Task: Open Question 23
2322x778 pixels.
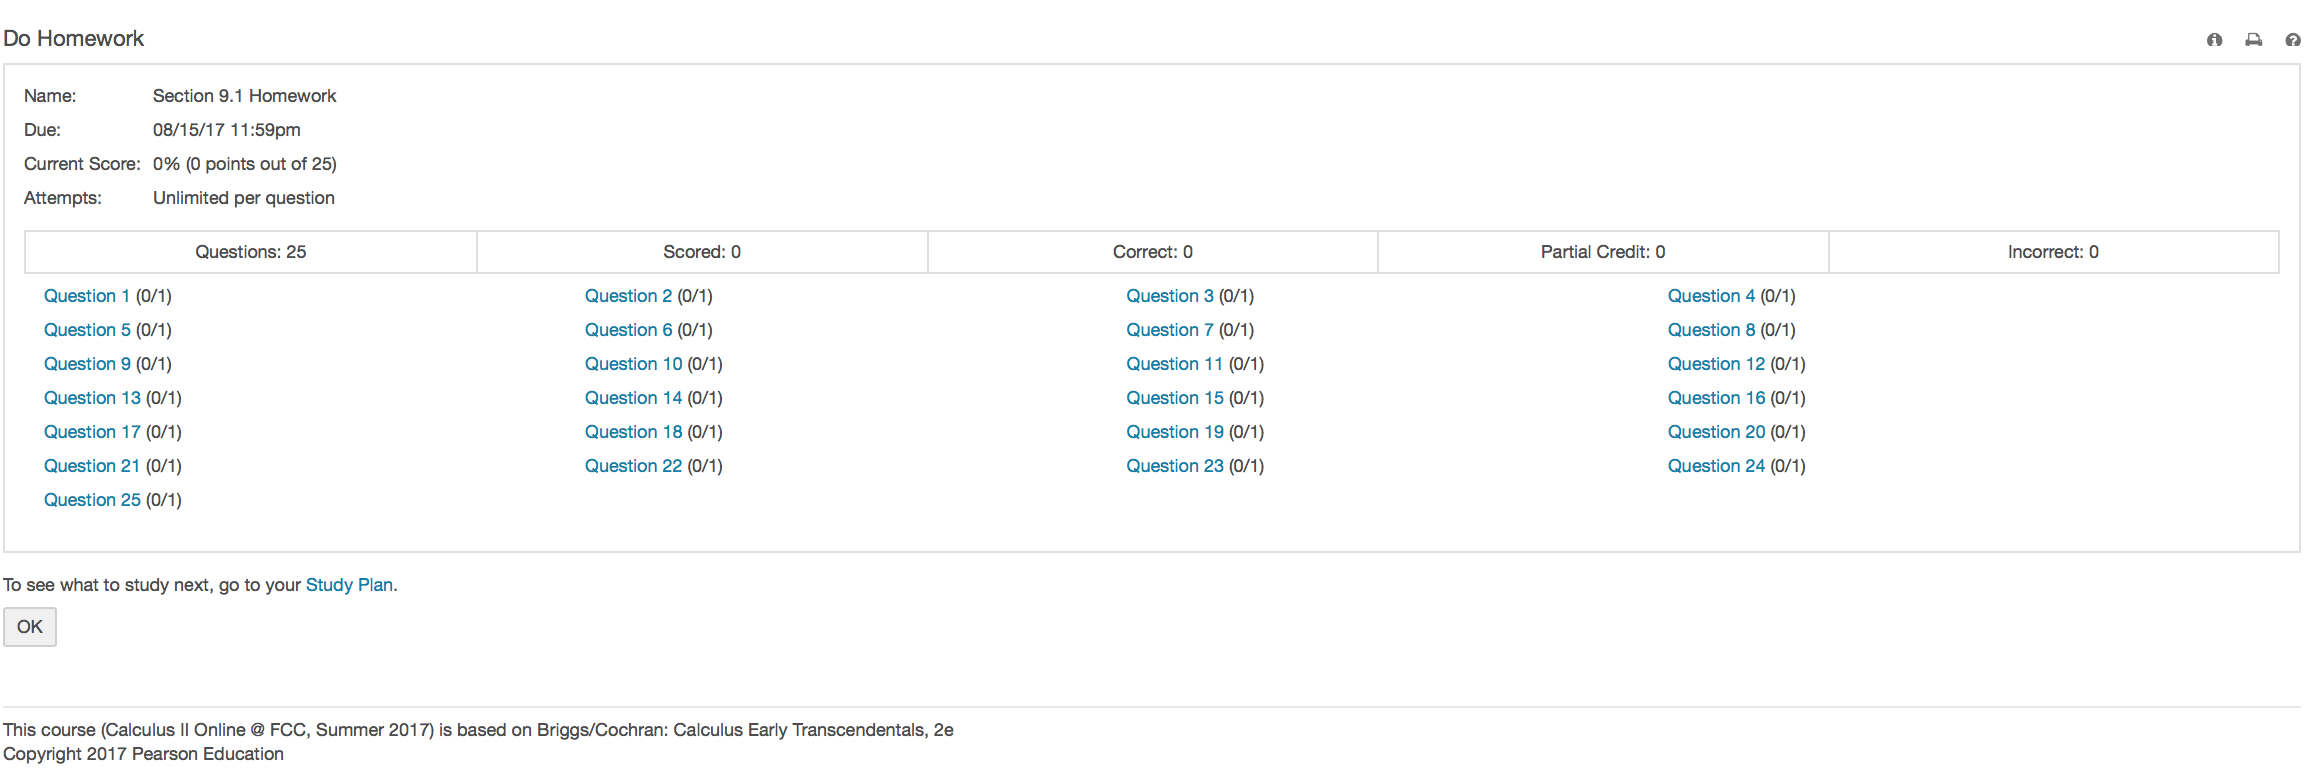Action: (1174, 466)
